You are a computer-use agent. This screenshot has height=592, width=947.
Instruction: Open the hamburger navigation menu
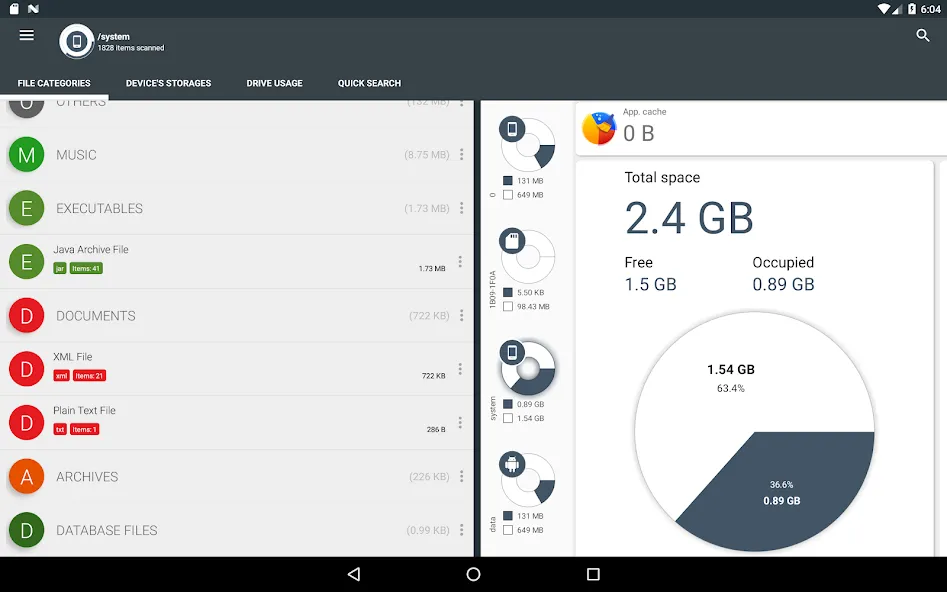(27, 35)
